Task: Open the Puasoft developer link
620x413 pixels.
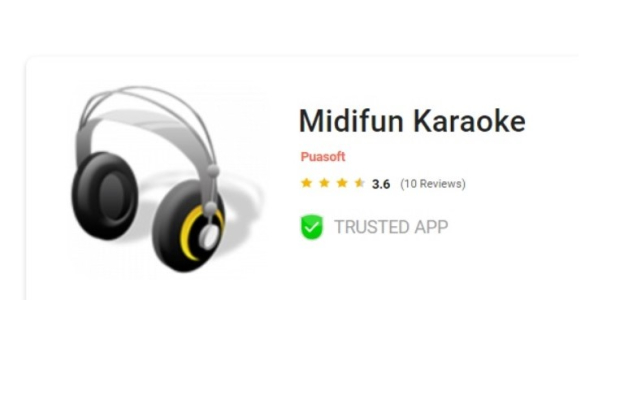Action: click(x=323, y=157)
